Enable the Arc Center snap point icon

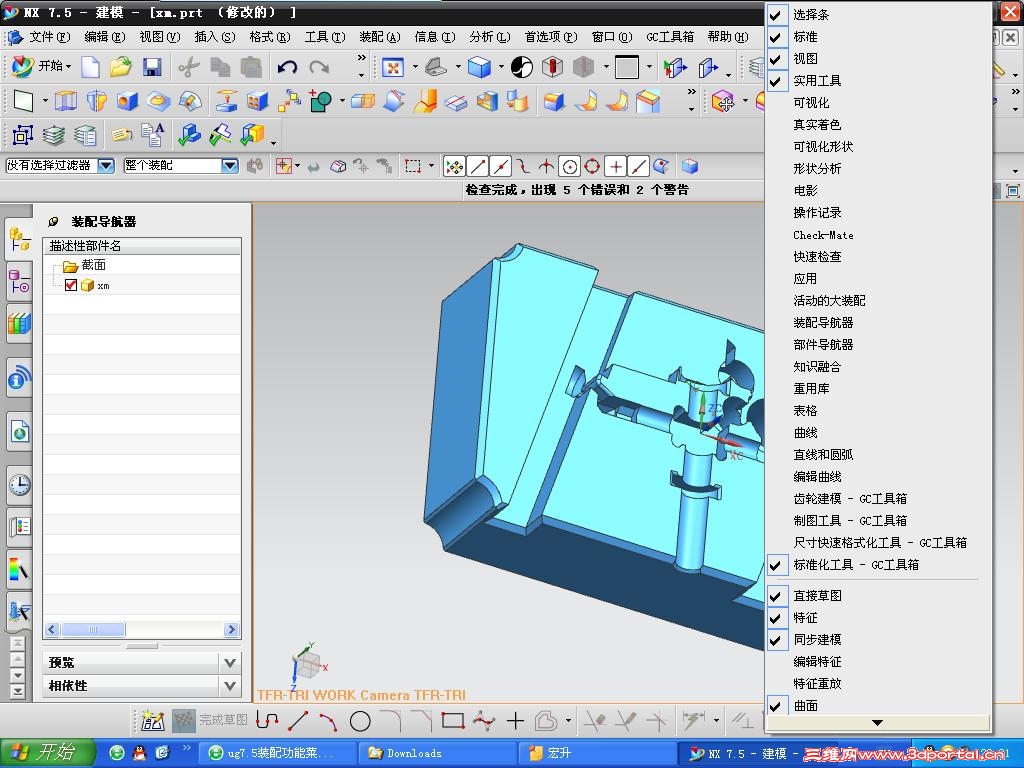tap(569, 167)
